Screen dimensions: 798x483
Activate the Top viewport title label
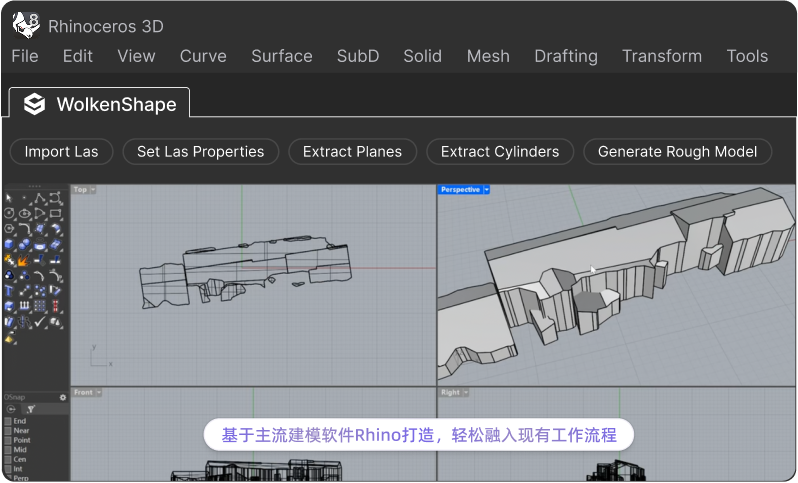pos(80,189)
